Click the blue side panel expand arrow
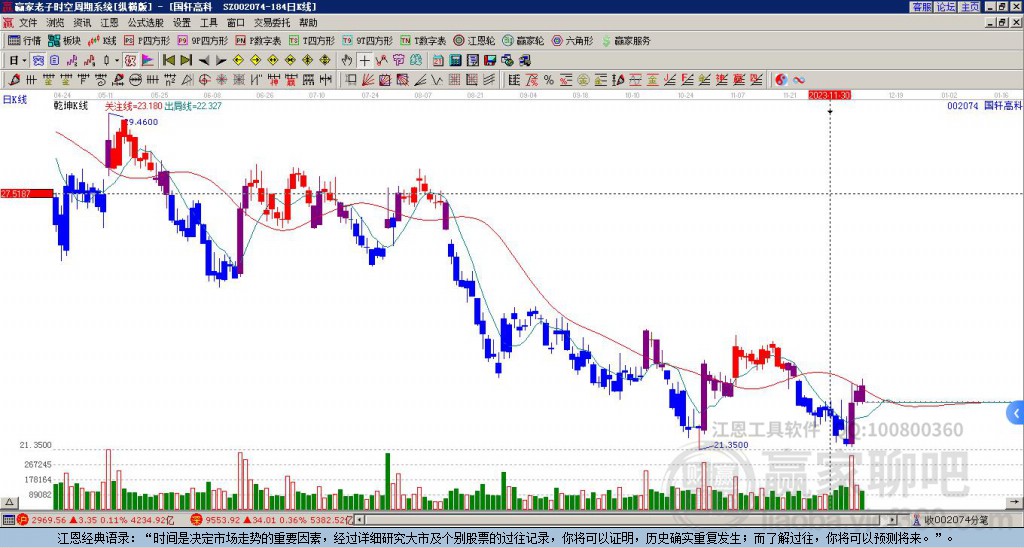The height and width of the screenshot is (548, 1024). point(1016,413)
